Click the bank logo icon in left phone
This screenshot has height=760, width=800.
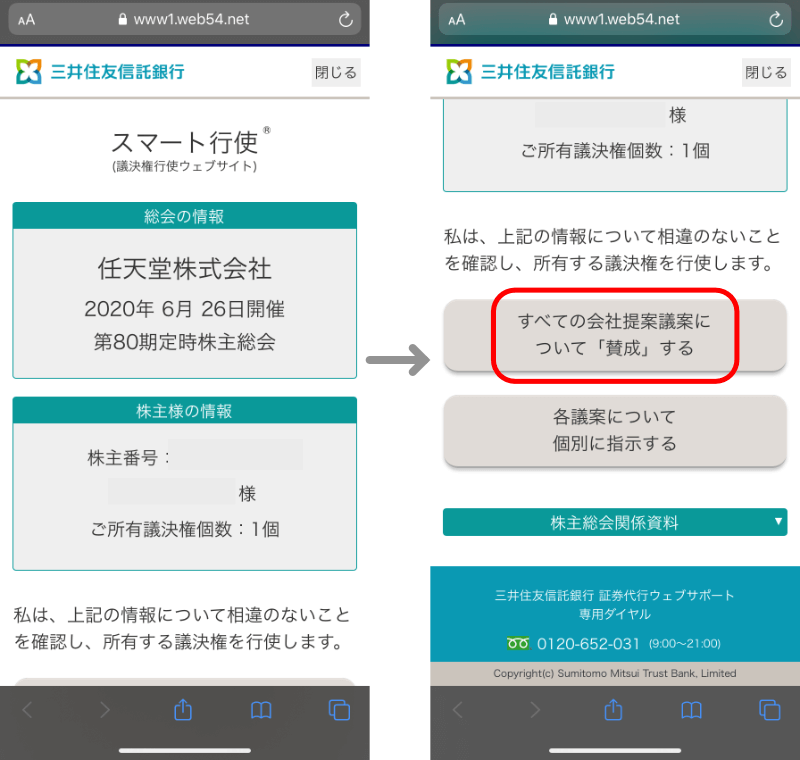(29, 71)
